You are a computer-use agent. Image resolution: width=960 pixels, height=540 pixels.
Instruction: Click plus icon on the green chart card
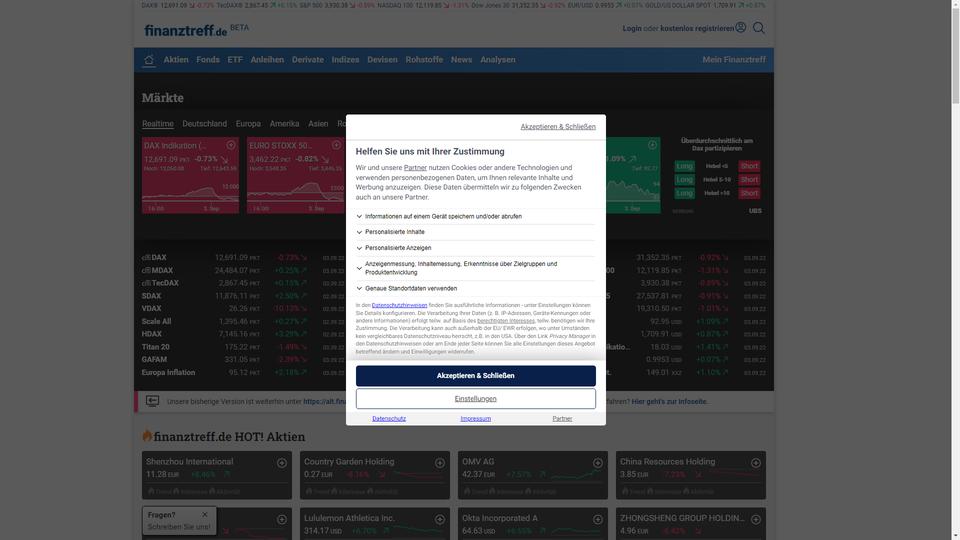click(x=652, y=145)
